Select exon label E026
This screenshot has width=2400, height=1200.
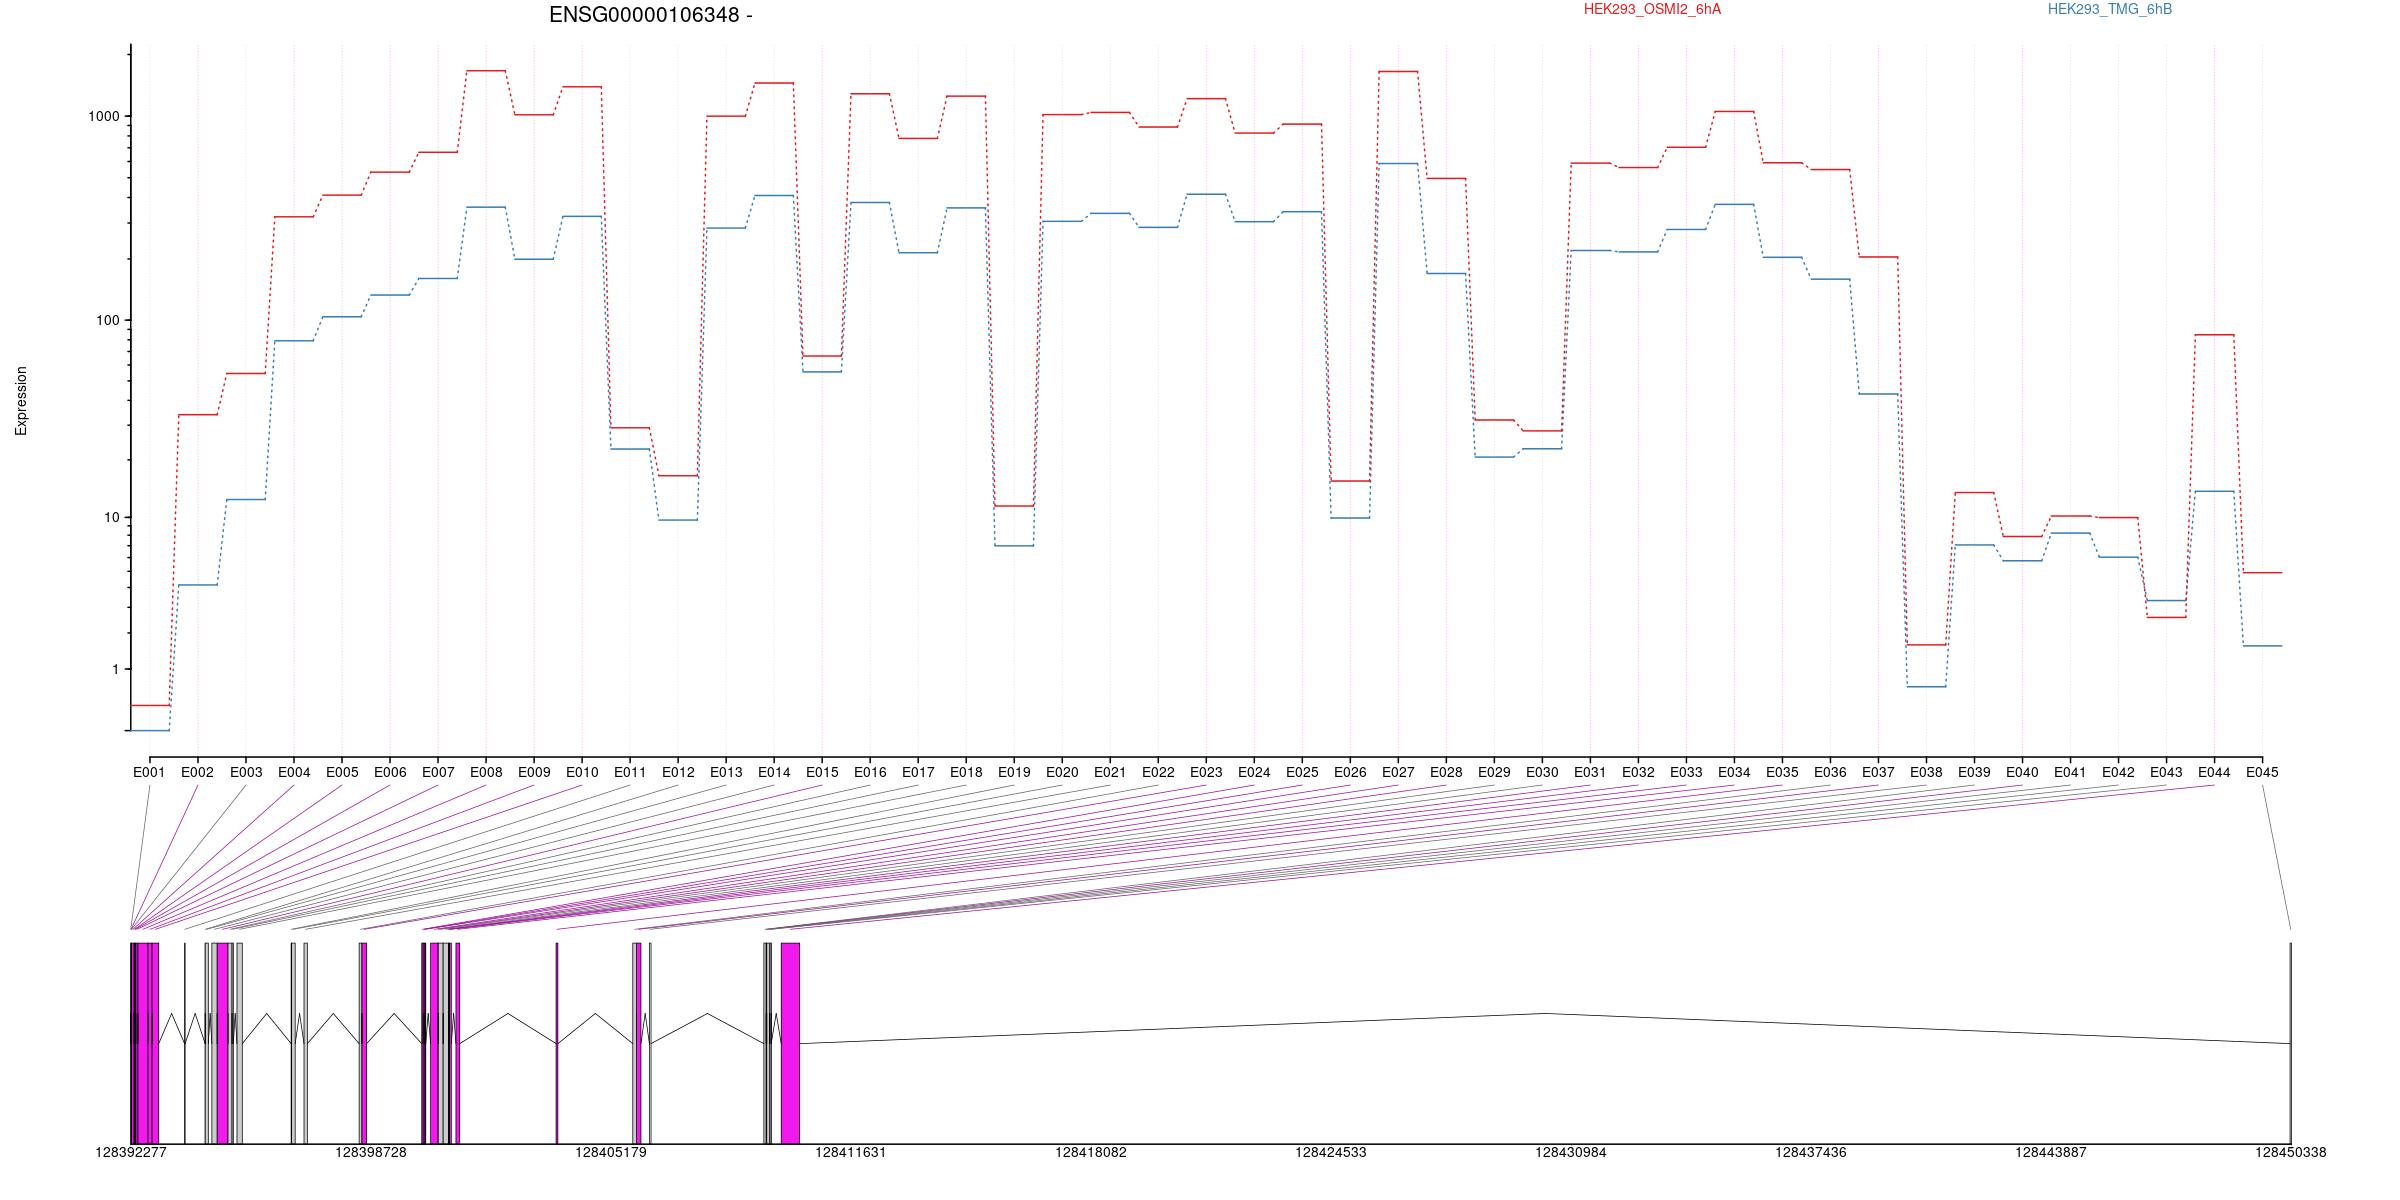click(1350, 772)
